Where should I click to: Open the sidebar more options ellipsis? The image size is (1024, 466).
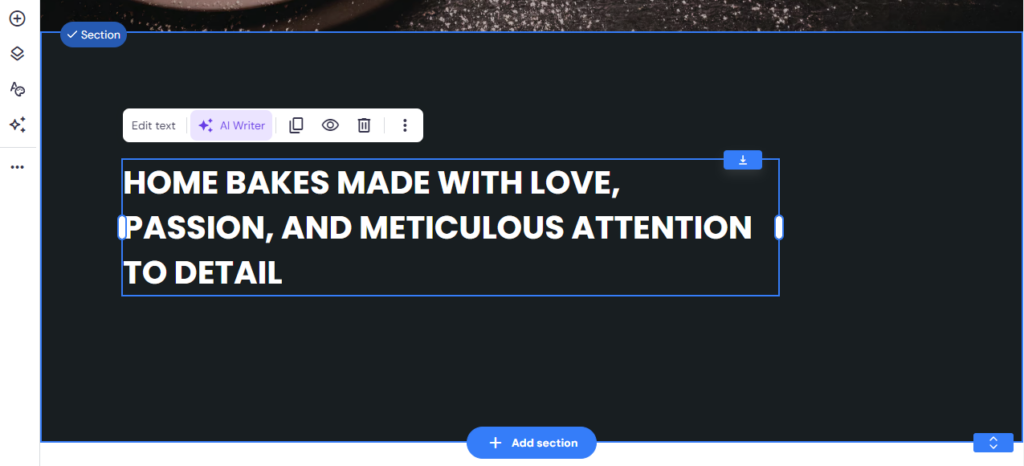[17, 167]
